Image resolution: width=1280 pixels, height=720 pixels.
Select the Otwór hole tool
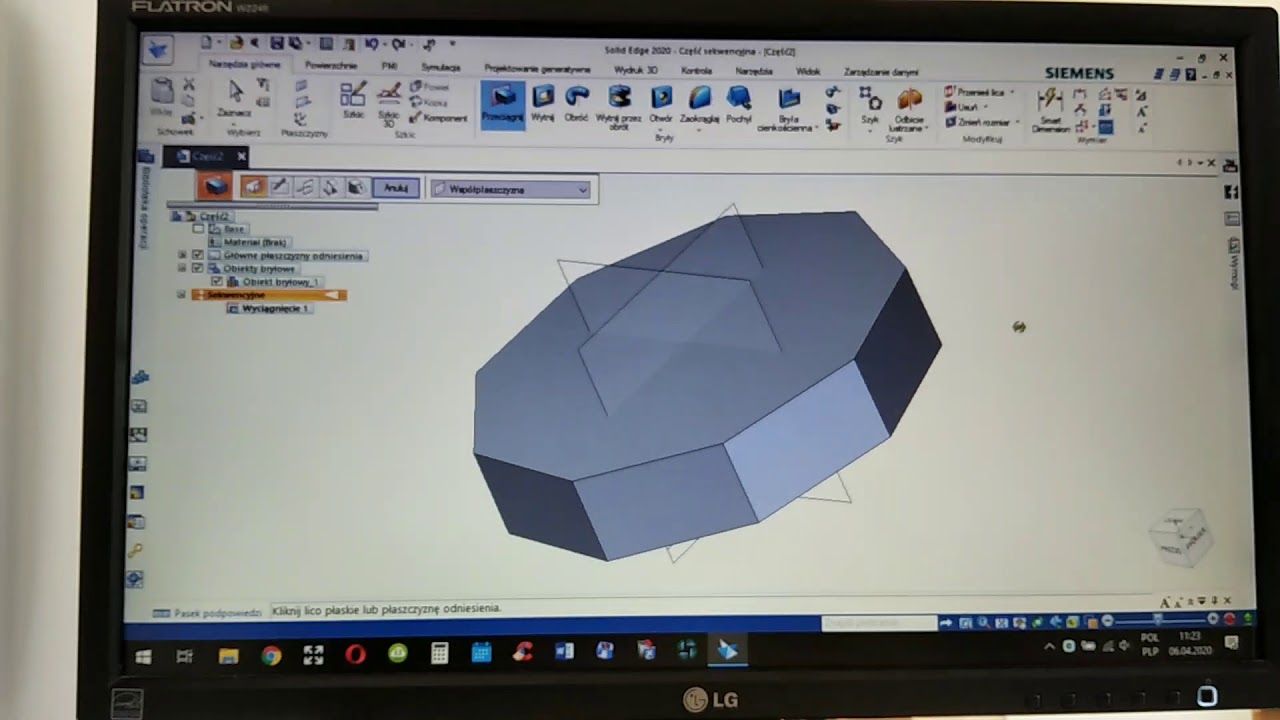[661, 103]
